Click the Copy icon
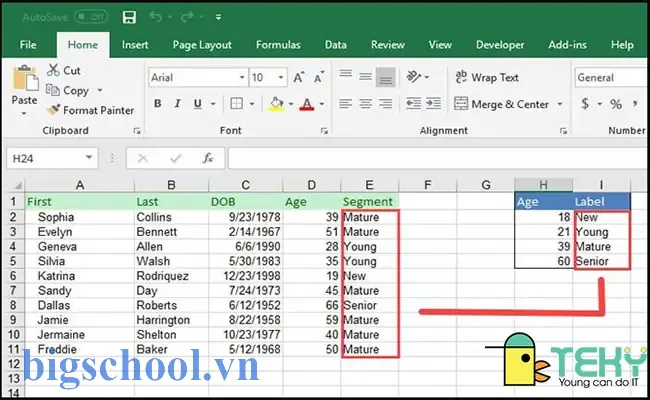Image resolution: width=650 pixels, height=400 pixels. (x=53, y=90)
